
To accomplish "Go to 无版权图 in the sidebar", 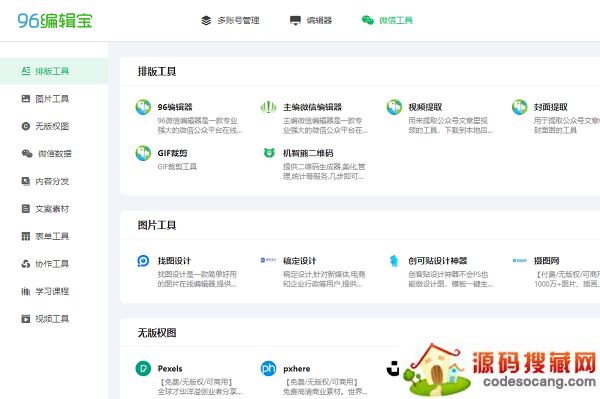I will (52, 126).
